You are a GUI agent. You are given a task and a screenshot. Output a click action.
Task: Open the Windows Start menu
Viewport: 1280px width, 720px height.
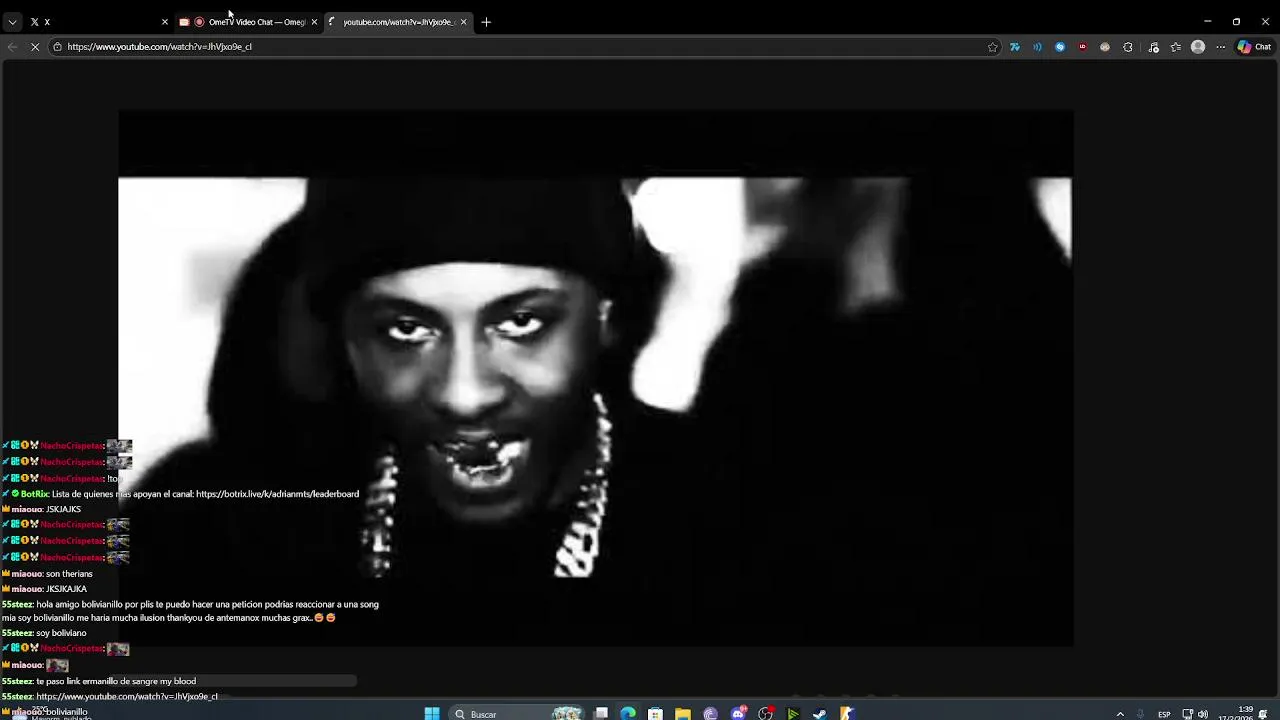(x=432, y=714)
